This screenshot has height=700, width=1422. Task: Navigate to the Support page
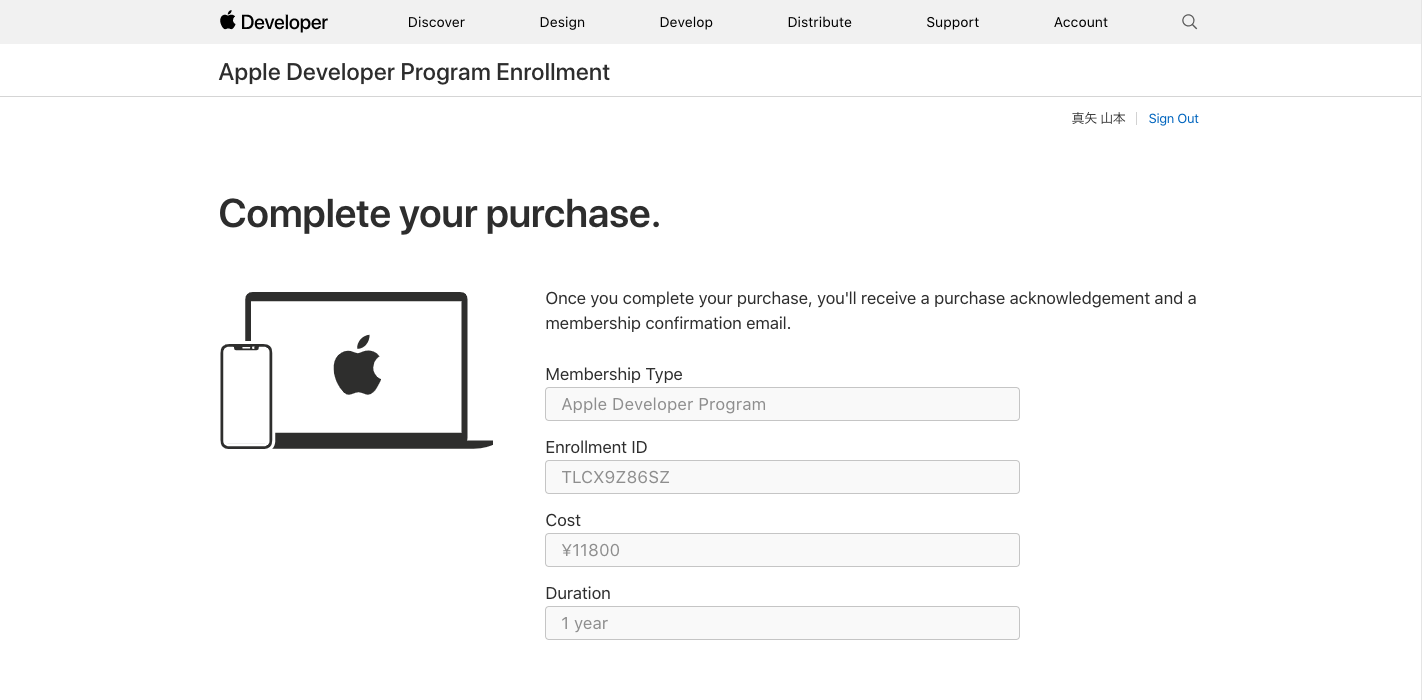952,22
